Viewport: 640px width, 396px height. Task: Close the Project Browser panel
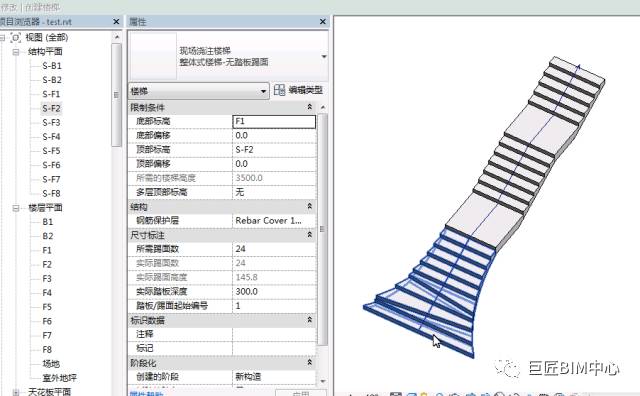point(116,22)
